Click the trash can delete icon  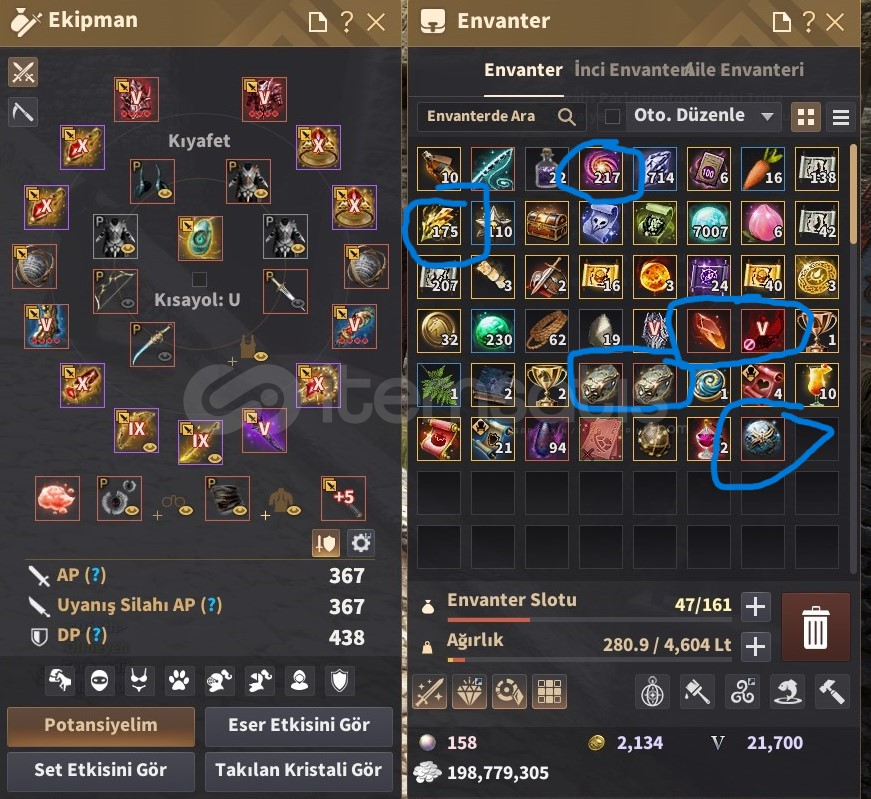coord(815,627)
